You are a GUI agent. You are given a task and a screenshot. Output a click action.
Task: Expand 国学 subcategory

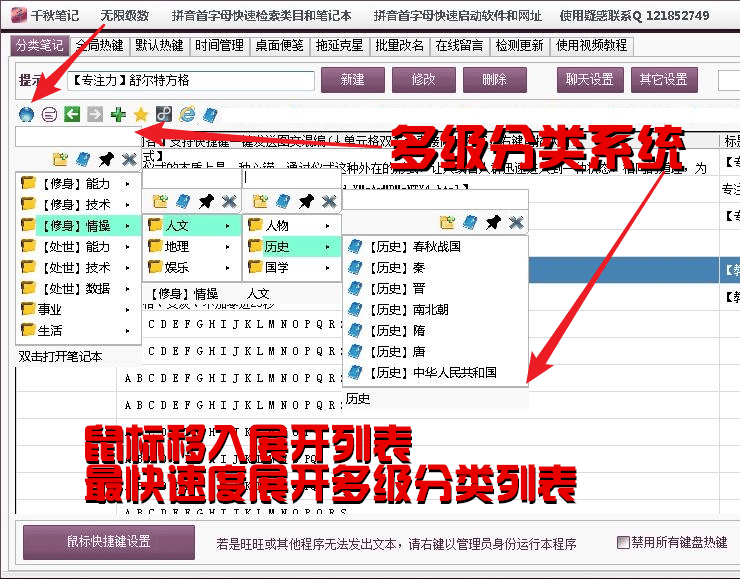click(x=292, y=268)
